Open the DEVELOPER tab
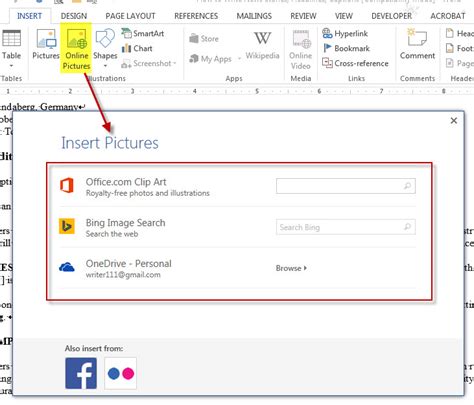The height and width of the screenshot is (405, 474). [392, 16]
